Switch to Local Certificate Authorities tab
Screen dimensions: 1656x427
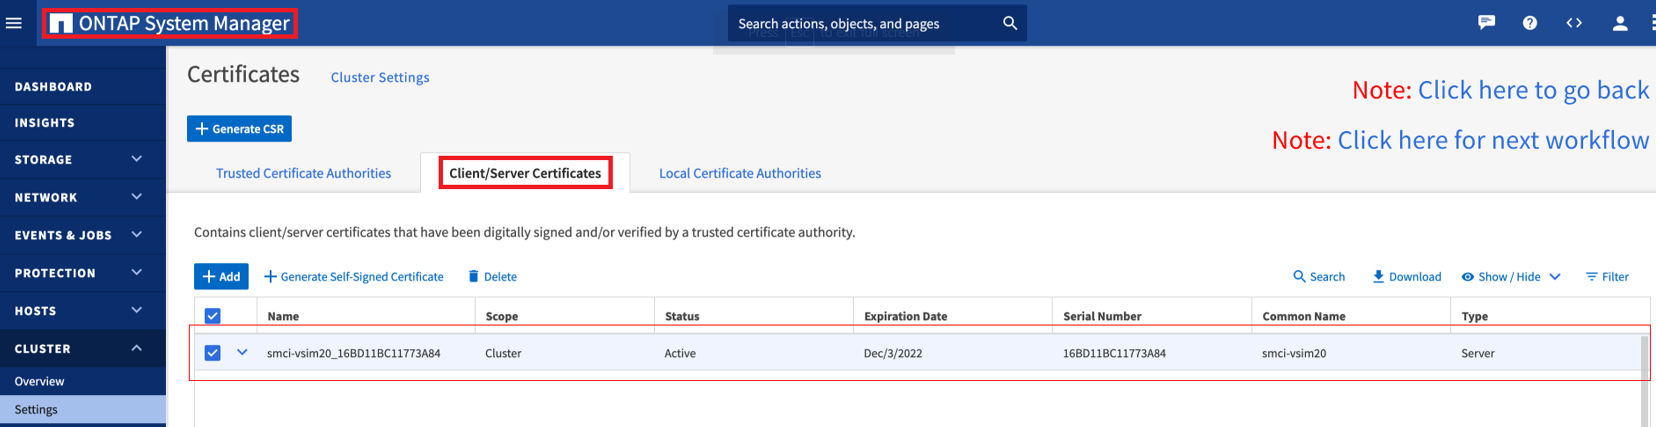point(739,173)
